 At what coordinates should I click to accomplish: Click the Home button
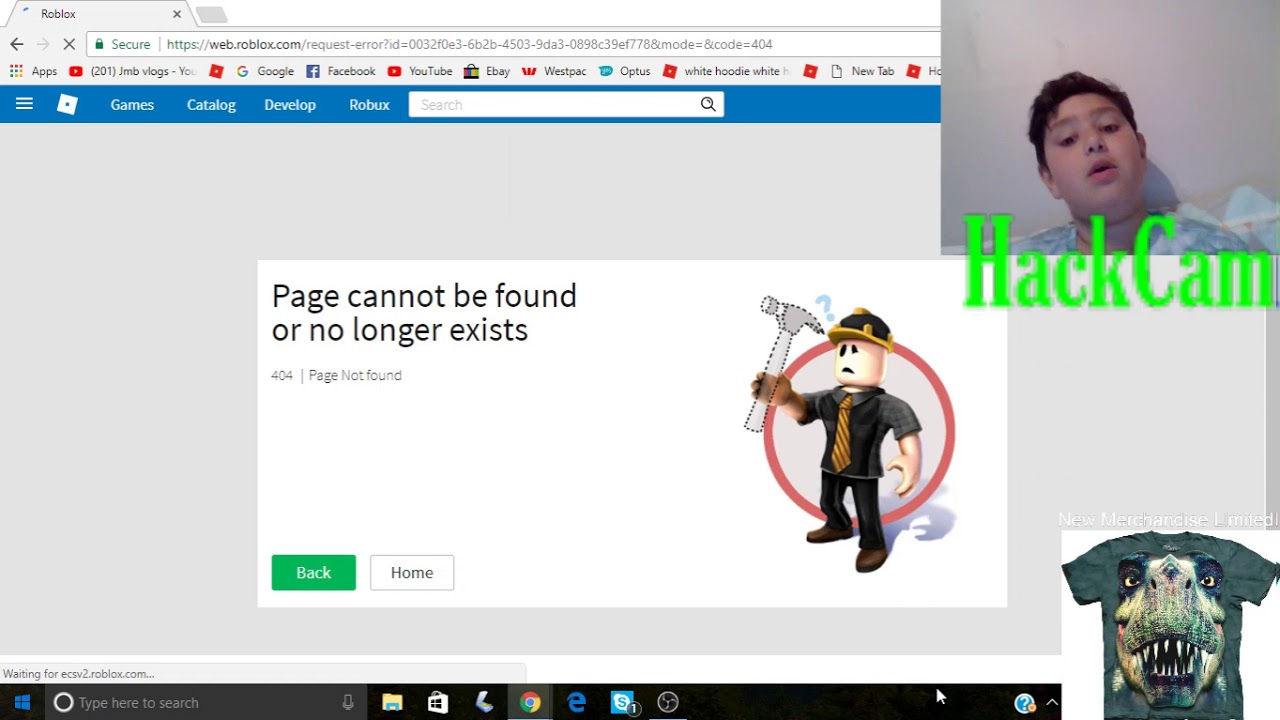pyautogui.click(x=412, y=572)
